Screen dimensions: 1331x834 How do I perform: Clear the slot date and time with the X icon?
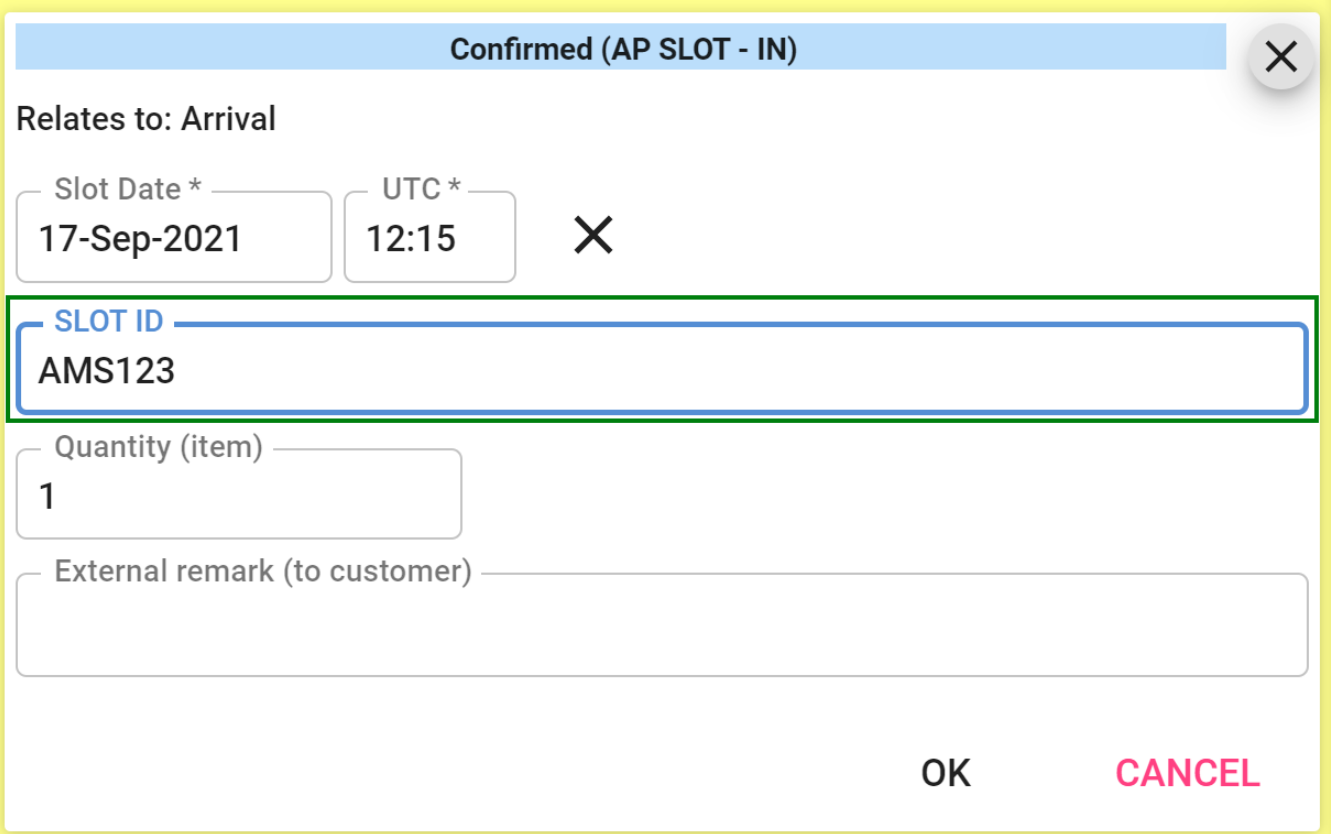pos(593,236)
